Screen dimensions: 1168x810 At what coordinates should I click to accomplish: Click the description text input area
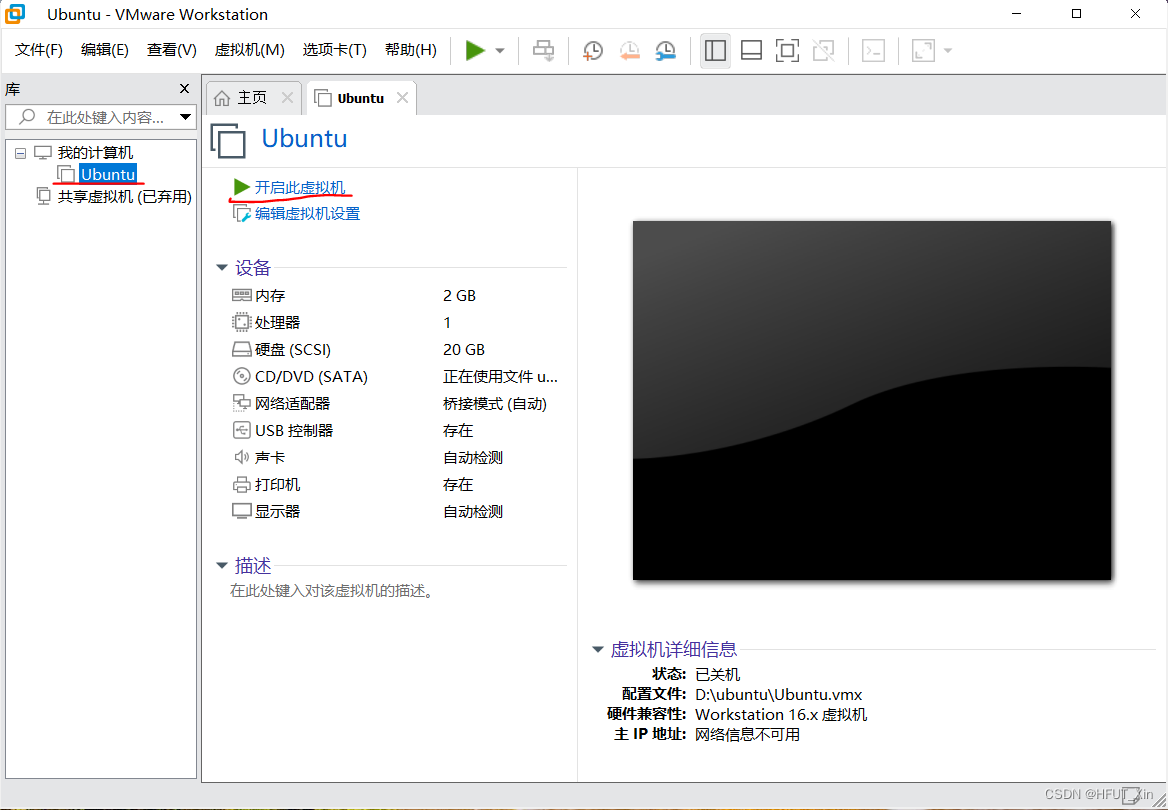click(x=331, y=591)
